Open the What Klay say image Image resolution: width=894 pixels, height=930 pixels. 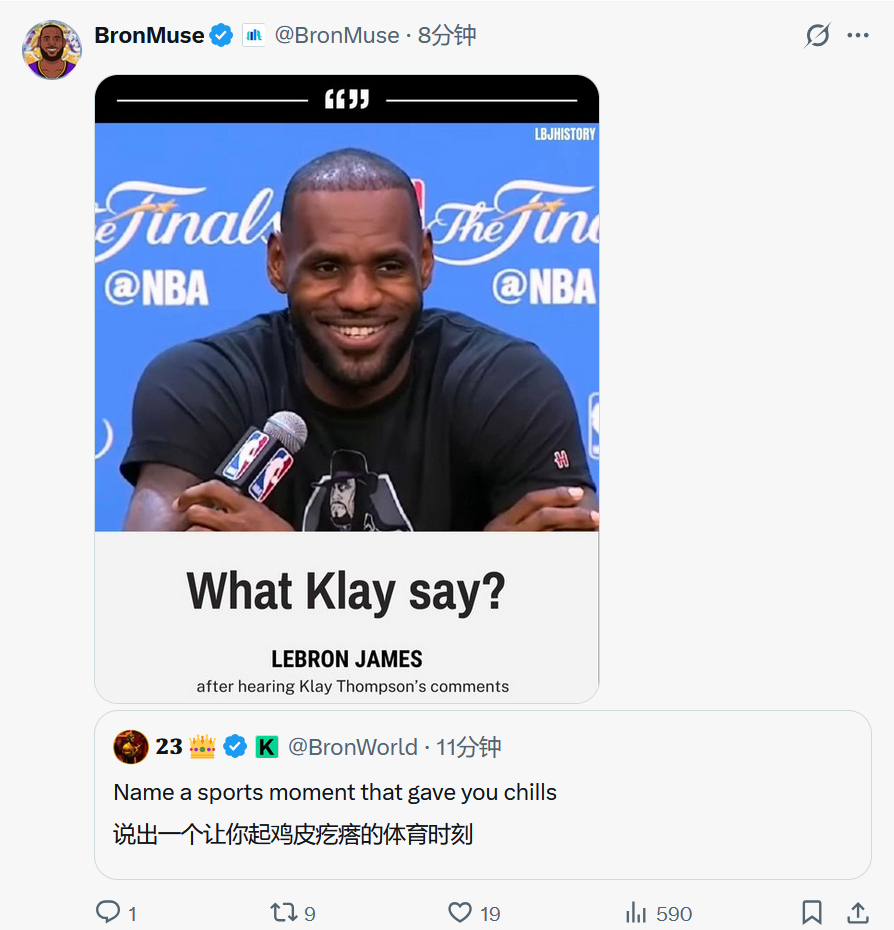[346, 388]
